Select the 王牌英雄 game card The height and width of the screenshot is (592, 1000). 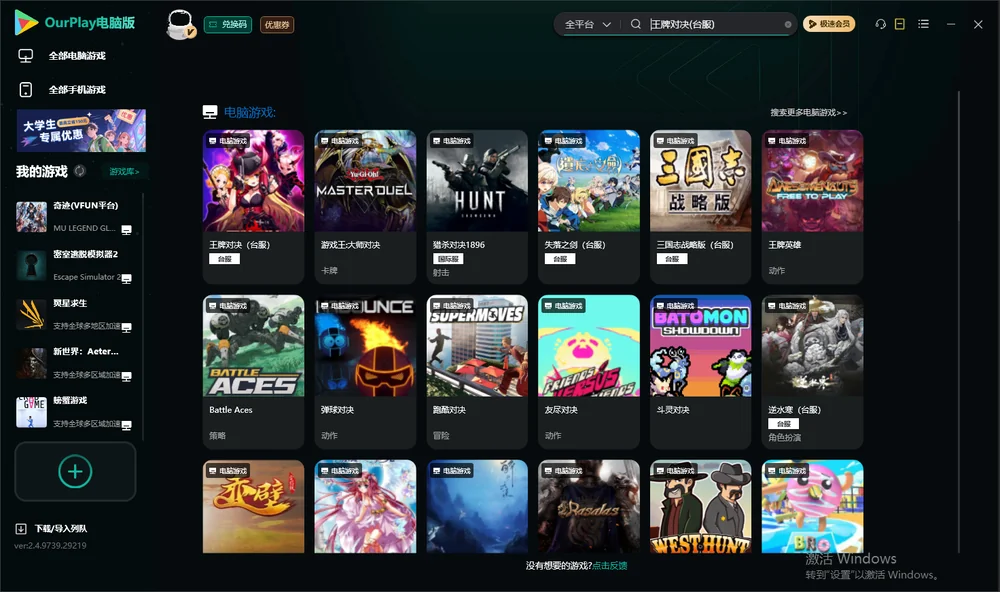[812, 207]
